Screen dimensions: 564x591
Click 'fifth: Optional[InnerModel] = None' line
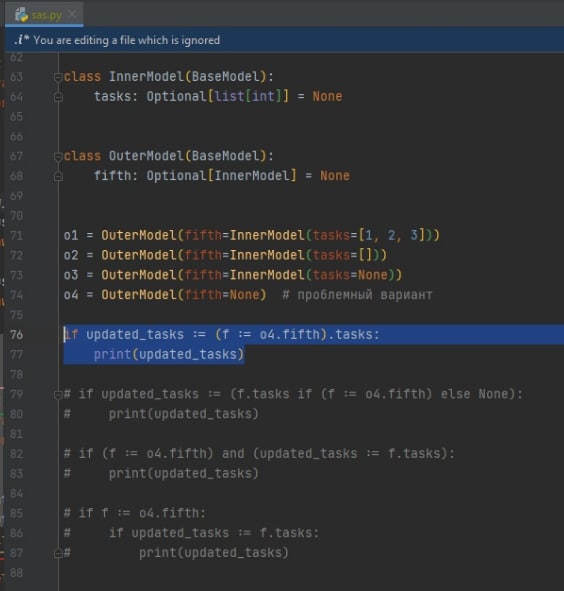(222, 176)
